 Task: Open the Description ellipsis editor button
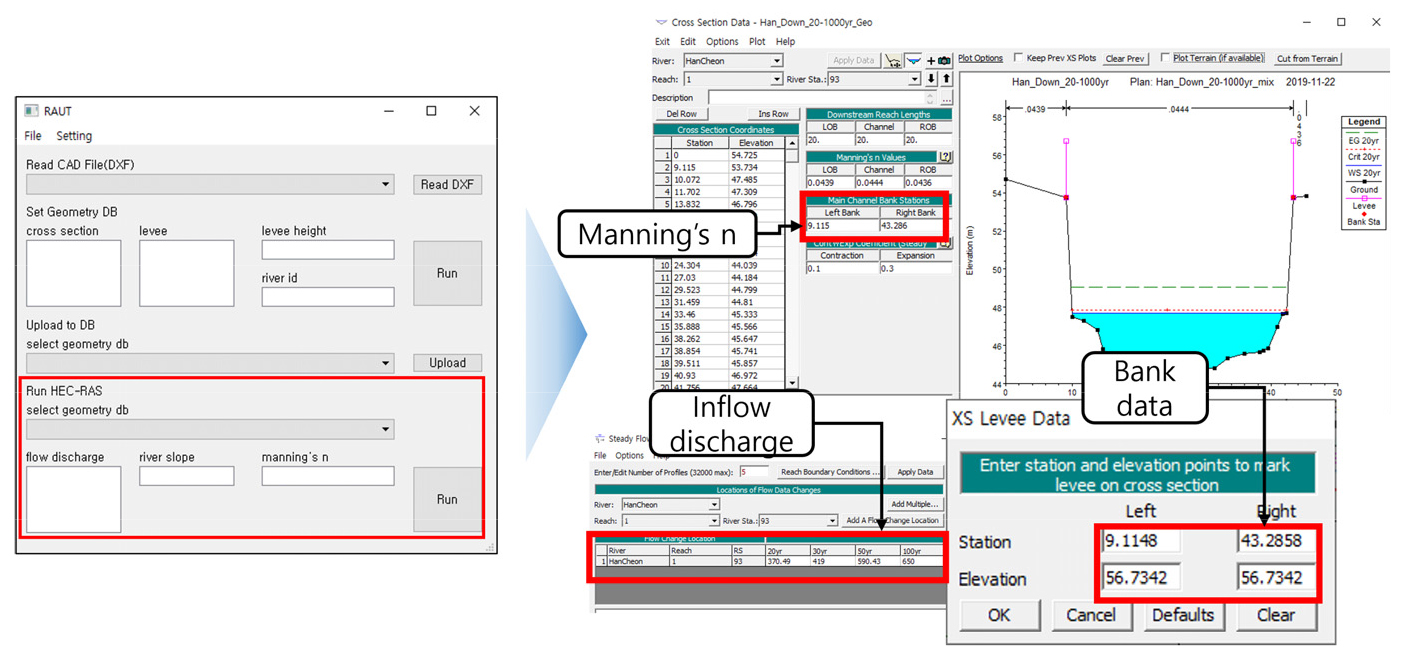click(x=946, y=98)
